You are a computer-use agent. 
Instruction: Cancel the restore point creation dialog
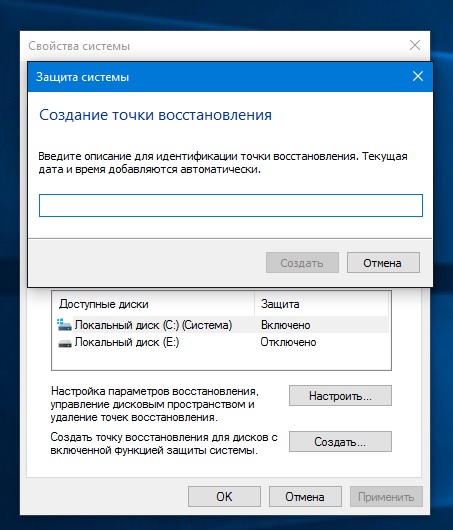[x=383, y=263]
